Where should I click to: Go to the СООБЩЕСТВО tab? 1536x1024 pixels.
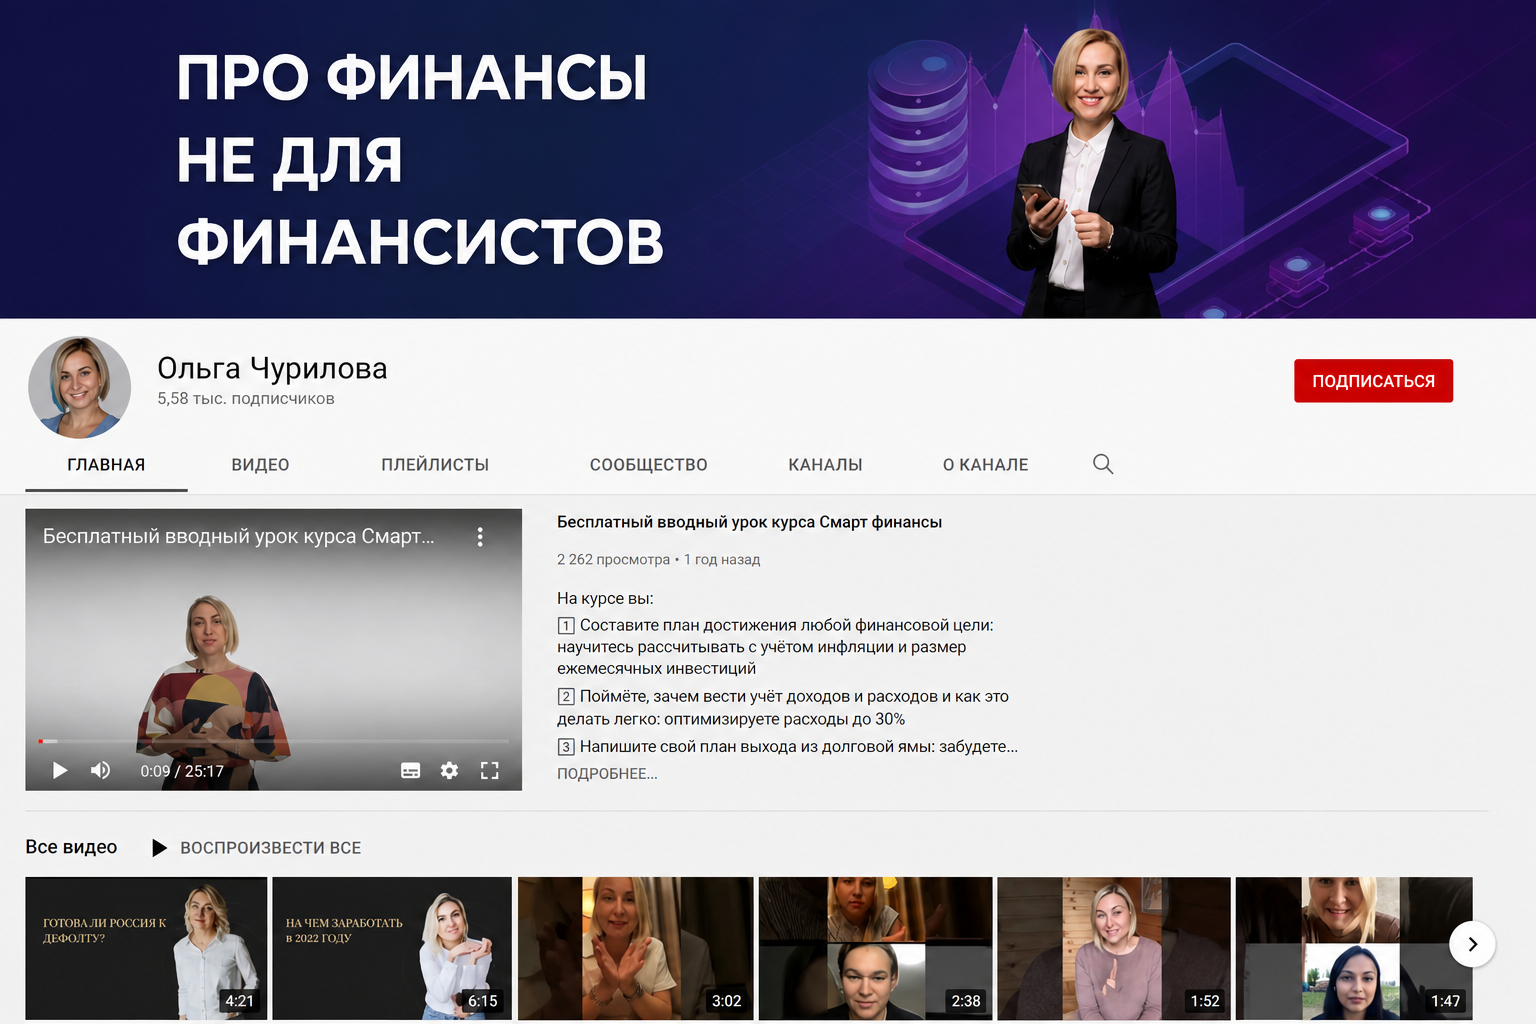(648, 465)
